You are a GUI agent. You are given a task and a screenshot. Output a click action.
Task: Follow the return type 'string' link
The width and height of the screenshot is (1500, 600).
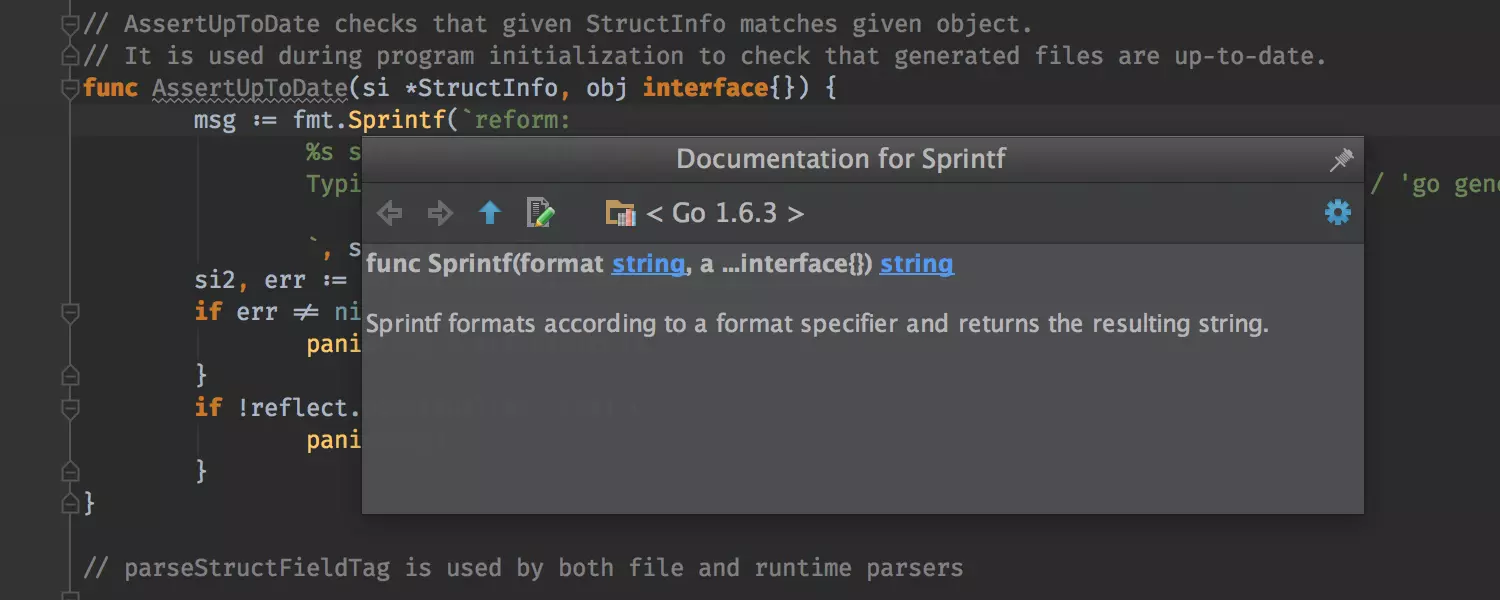click(x=916, y=264)
